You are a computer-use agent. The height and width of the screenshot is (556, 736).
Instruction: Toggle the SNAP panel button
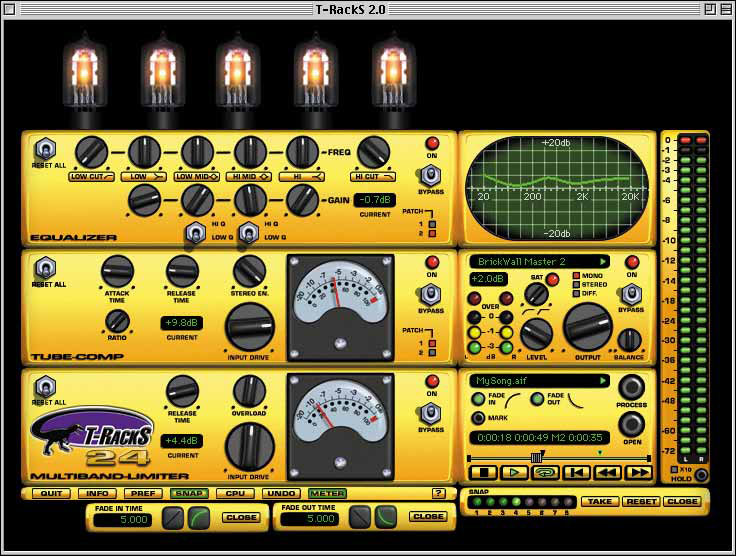[189, 494]
